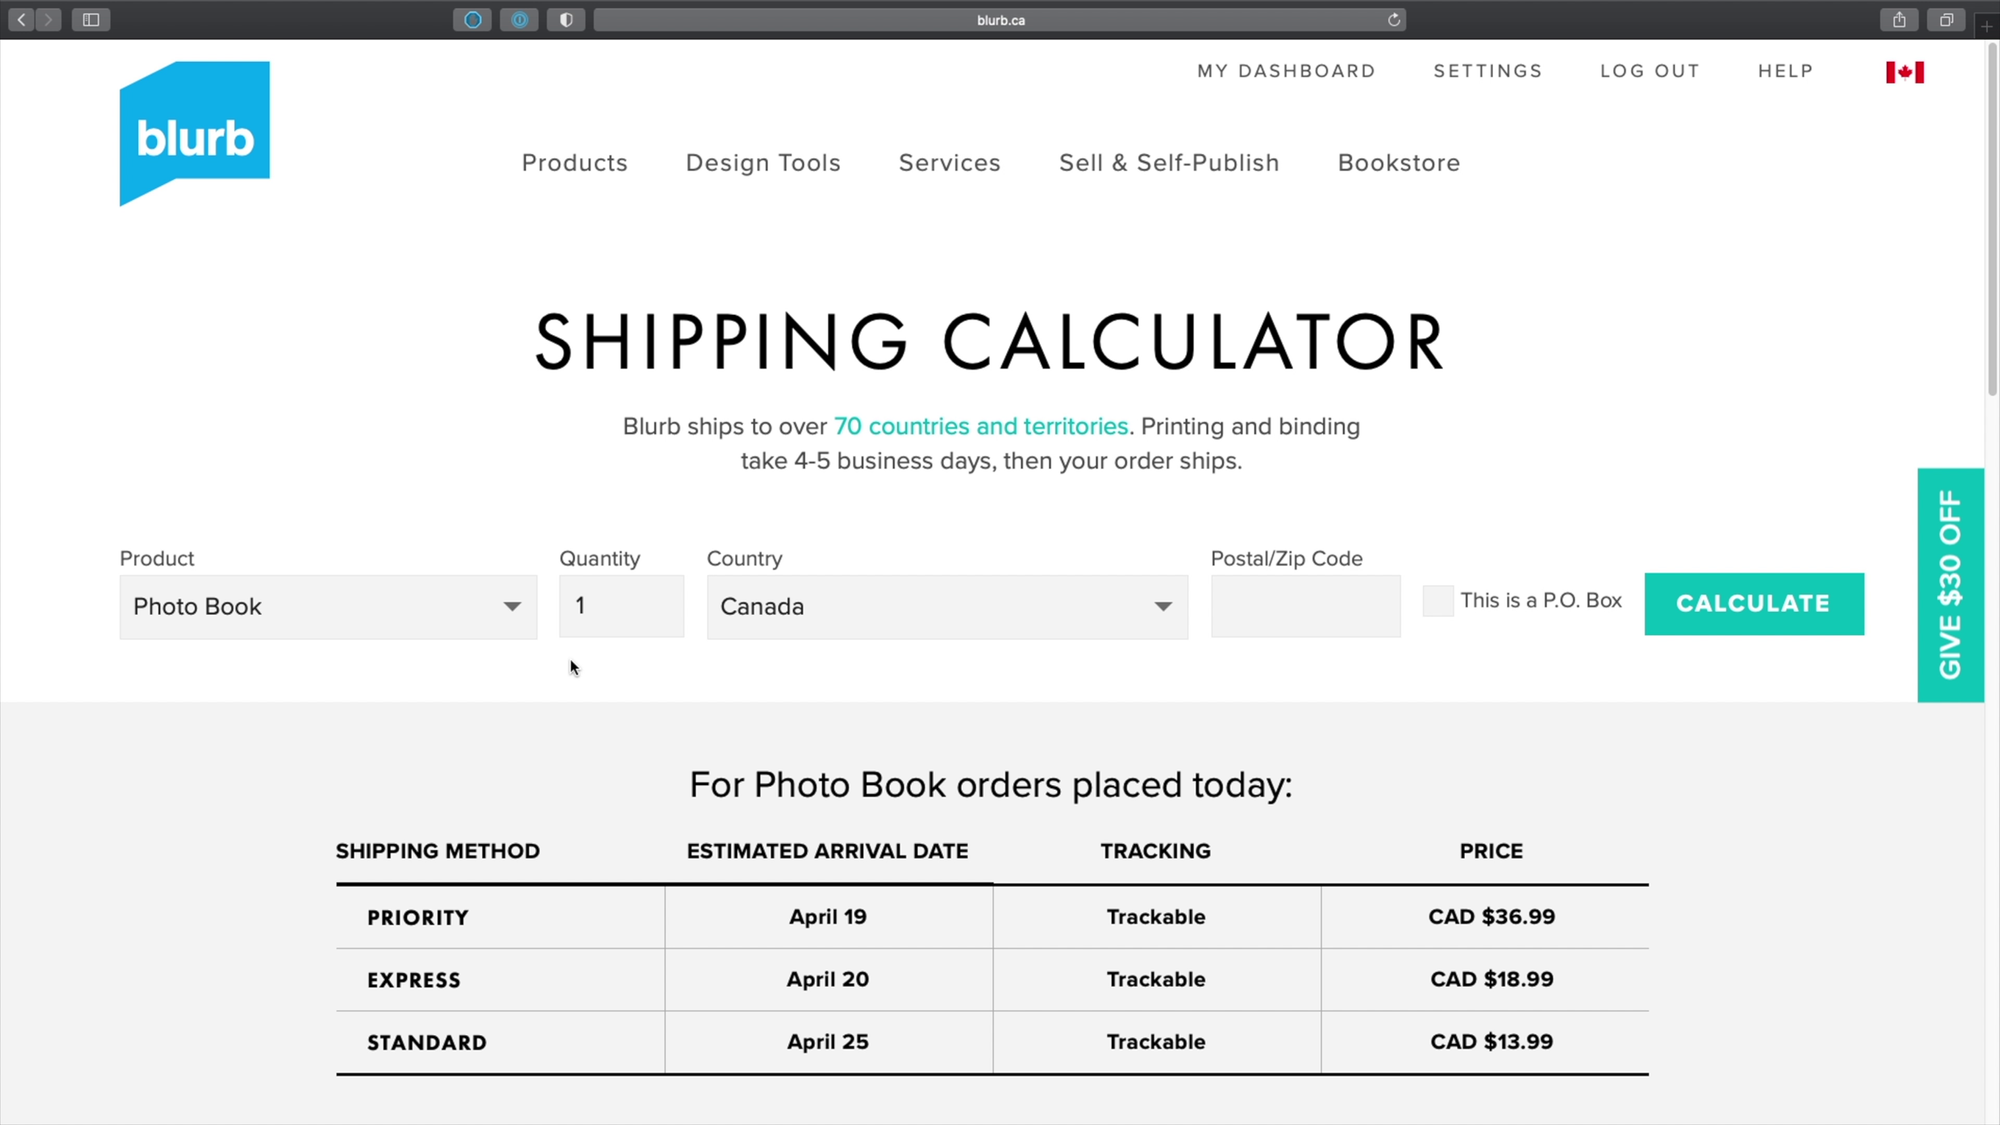Click the CAD $13.99 price
The image size is (2000, 1125).
[1491, 1041]
